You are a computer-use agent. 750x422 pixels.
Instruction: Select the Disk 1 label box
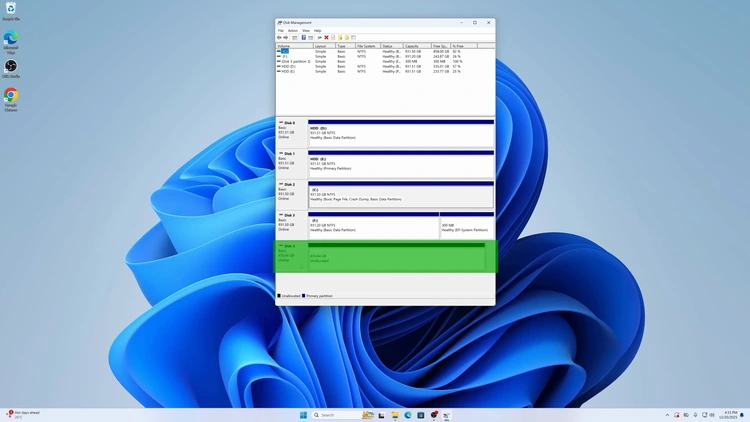click(292, 164)
